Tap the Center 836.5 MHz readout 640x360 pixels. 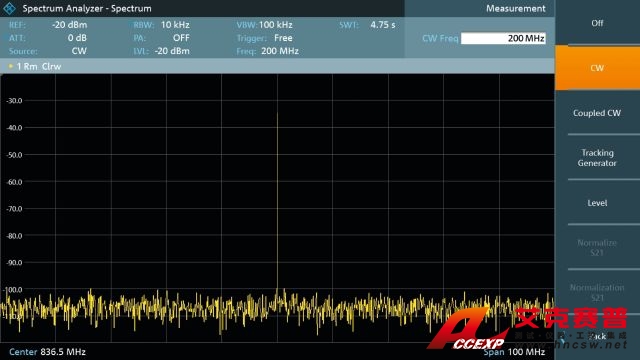point(47,352)
